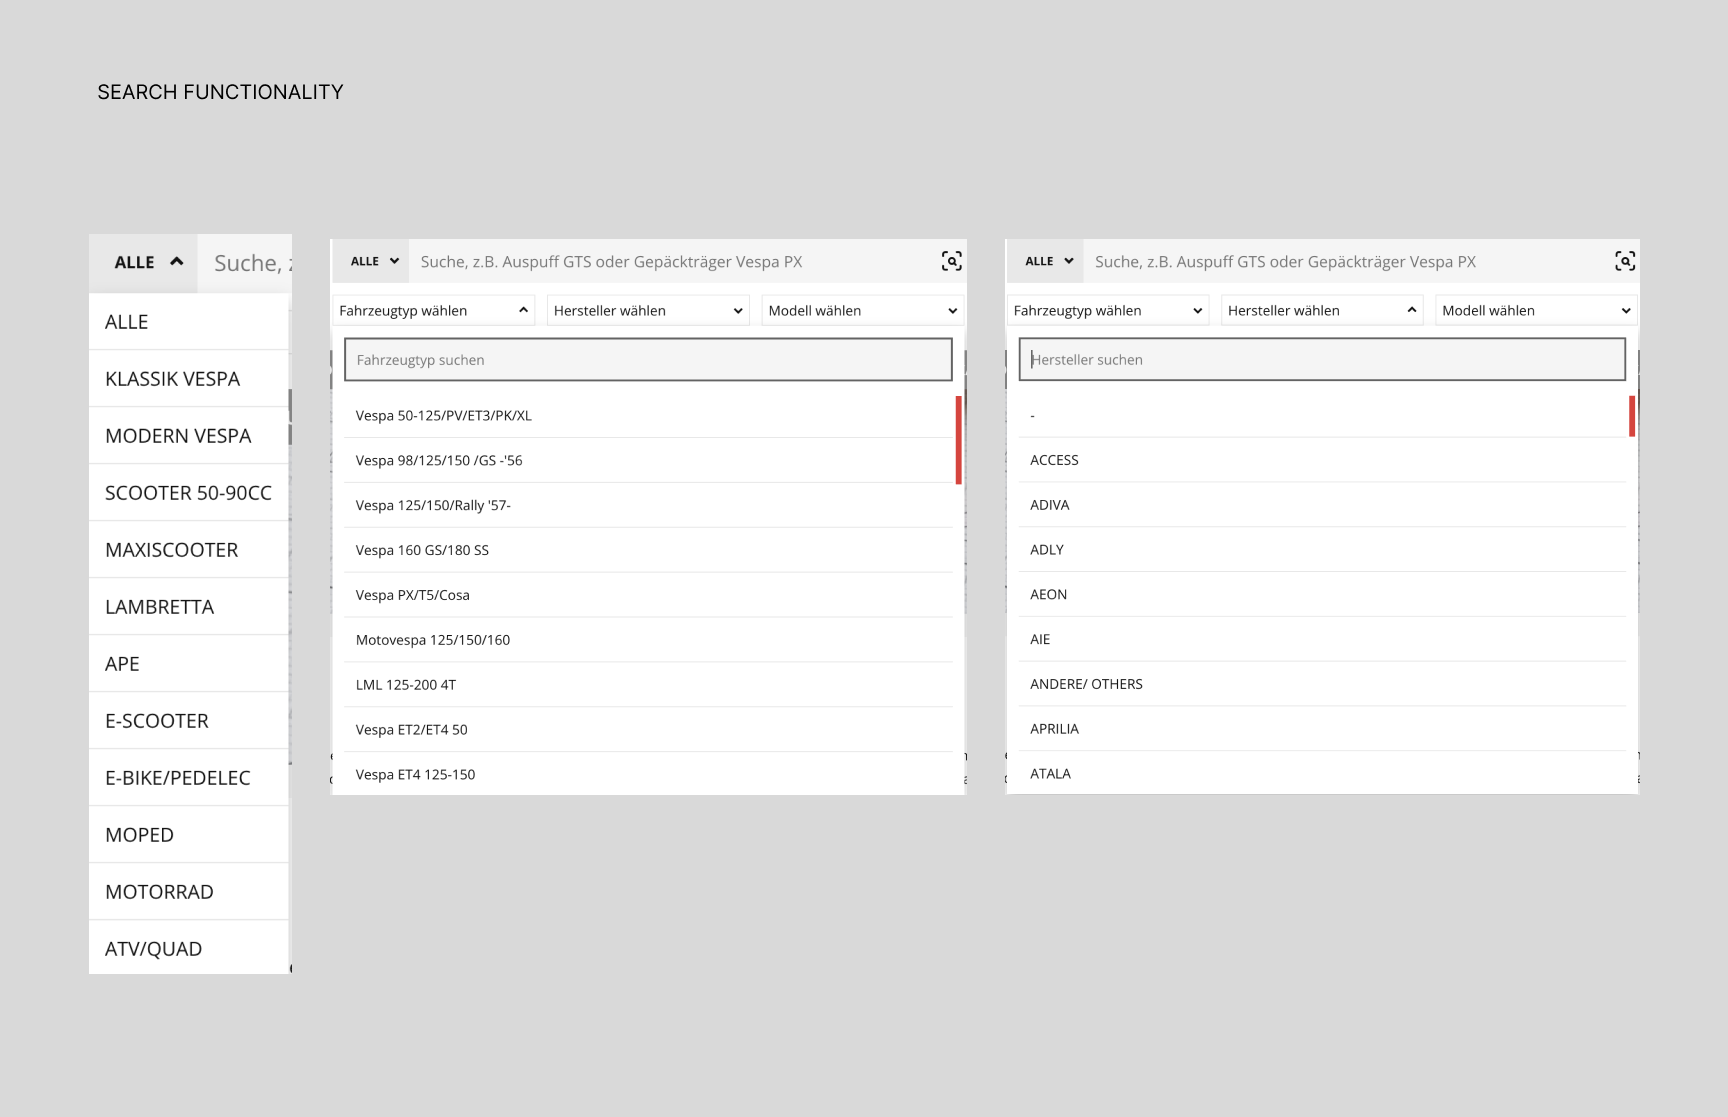Click the Fahrzeugtyp suchen search field
Image resolution: width=1728 pixels, height=1117 pixels.
coord(647,360)
